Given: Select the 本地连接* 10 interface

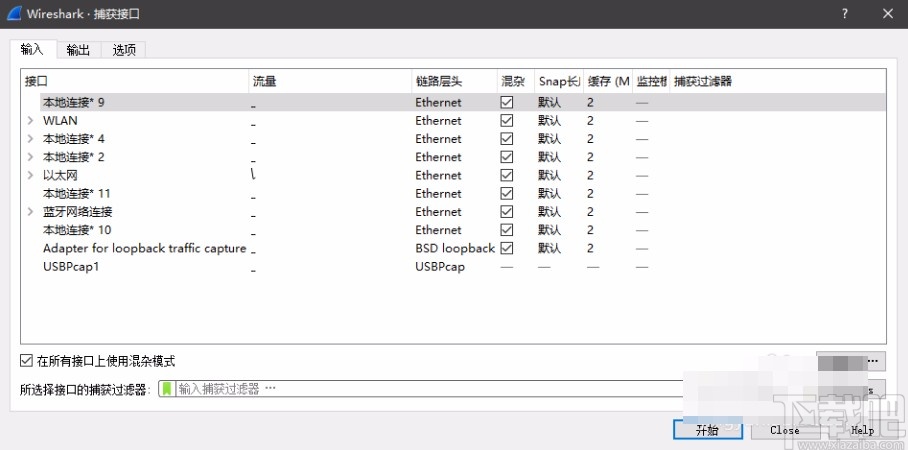Looking at the screenshot, I should pos(77,230).
